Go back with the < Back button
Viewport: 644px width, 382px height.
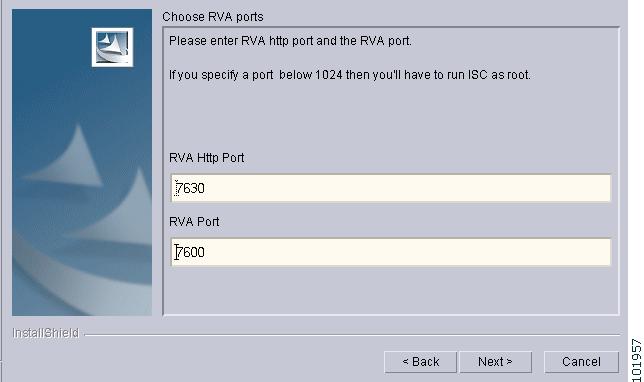(x=421, y=362)
